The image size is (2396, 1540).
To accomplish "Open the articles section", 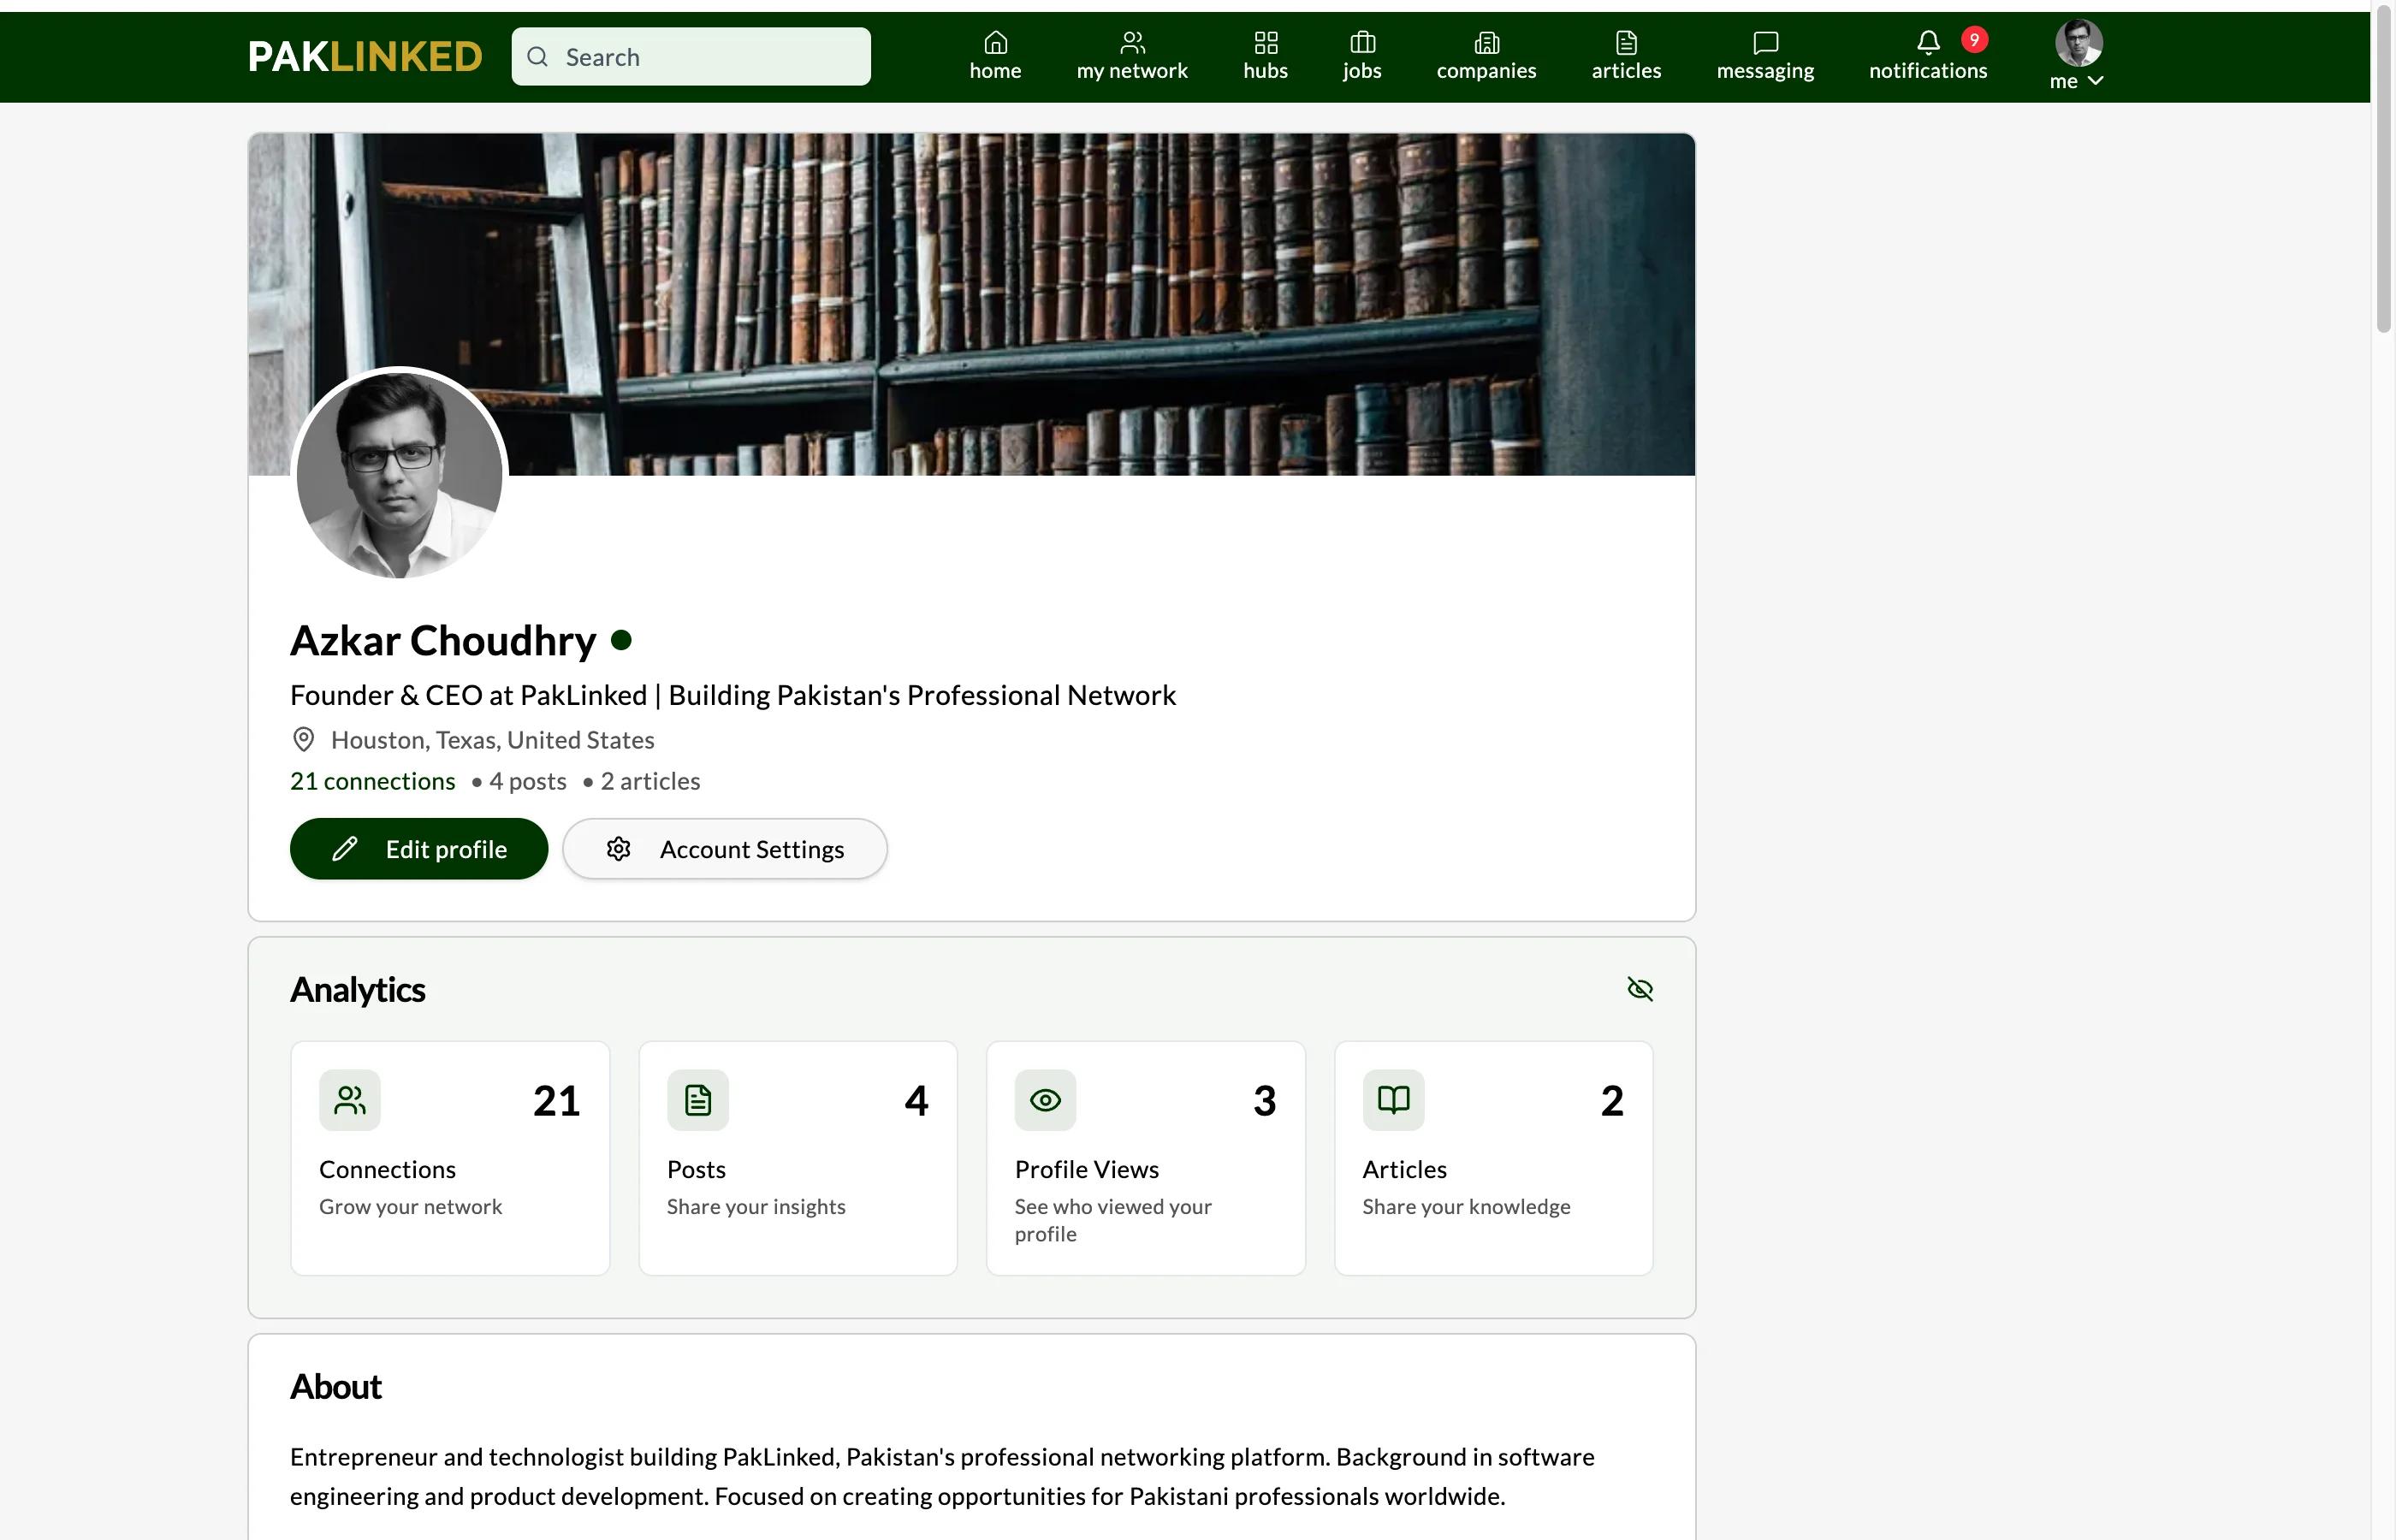I will pyautogui.click(x=1625, y=56).
